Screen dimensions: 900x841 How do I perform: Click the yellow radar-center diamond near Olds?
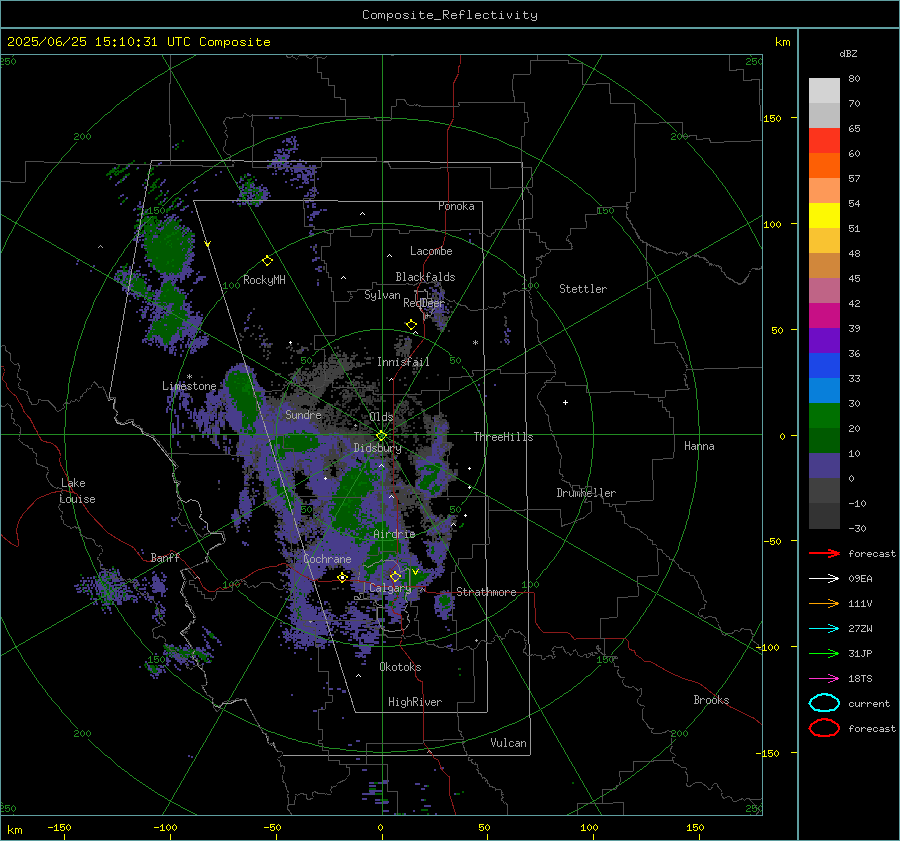381,436
